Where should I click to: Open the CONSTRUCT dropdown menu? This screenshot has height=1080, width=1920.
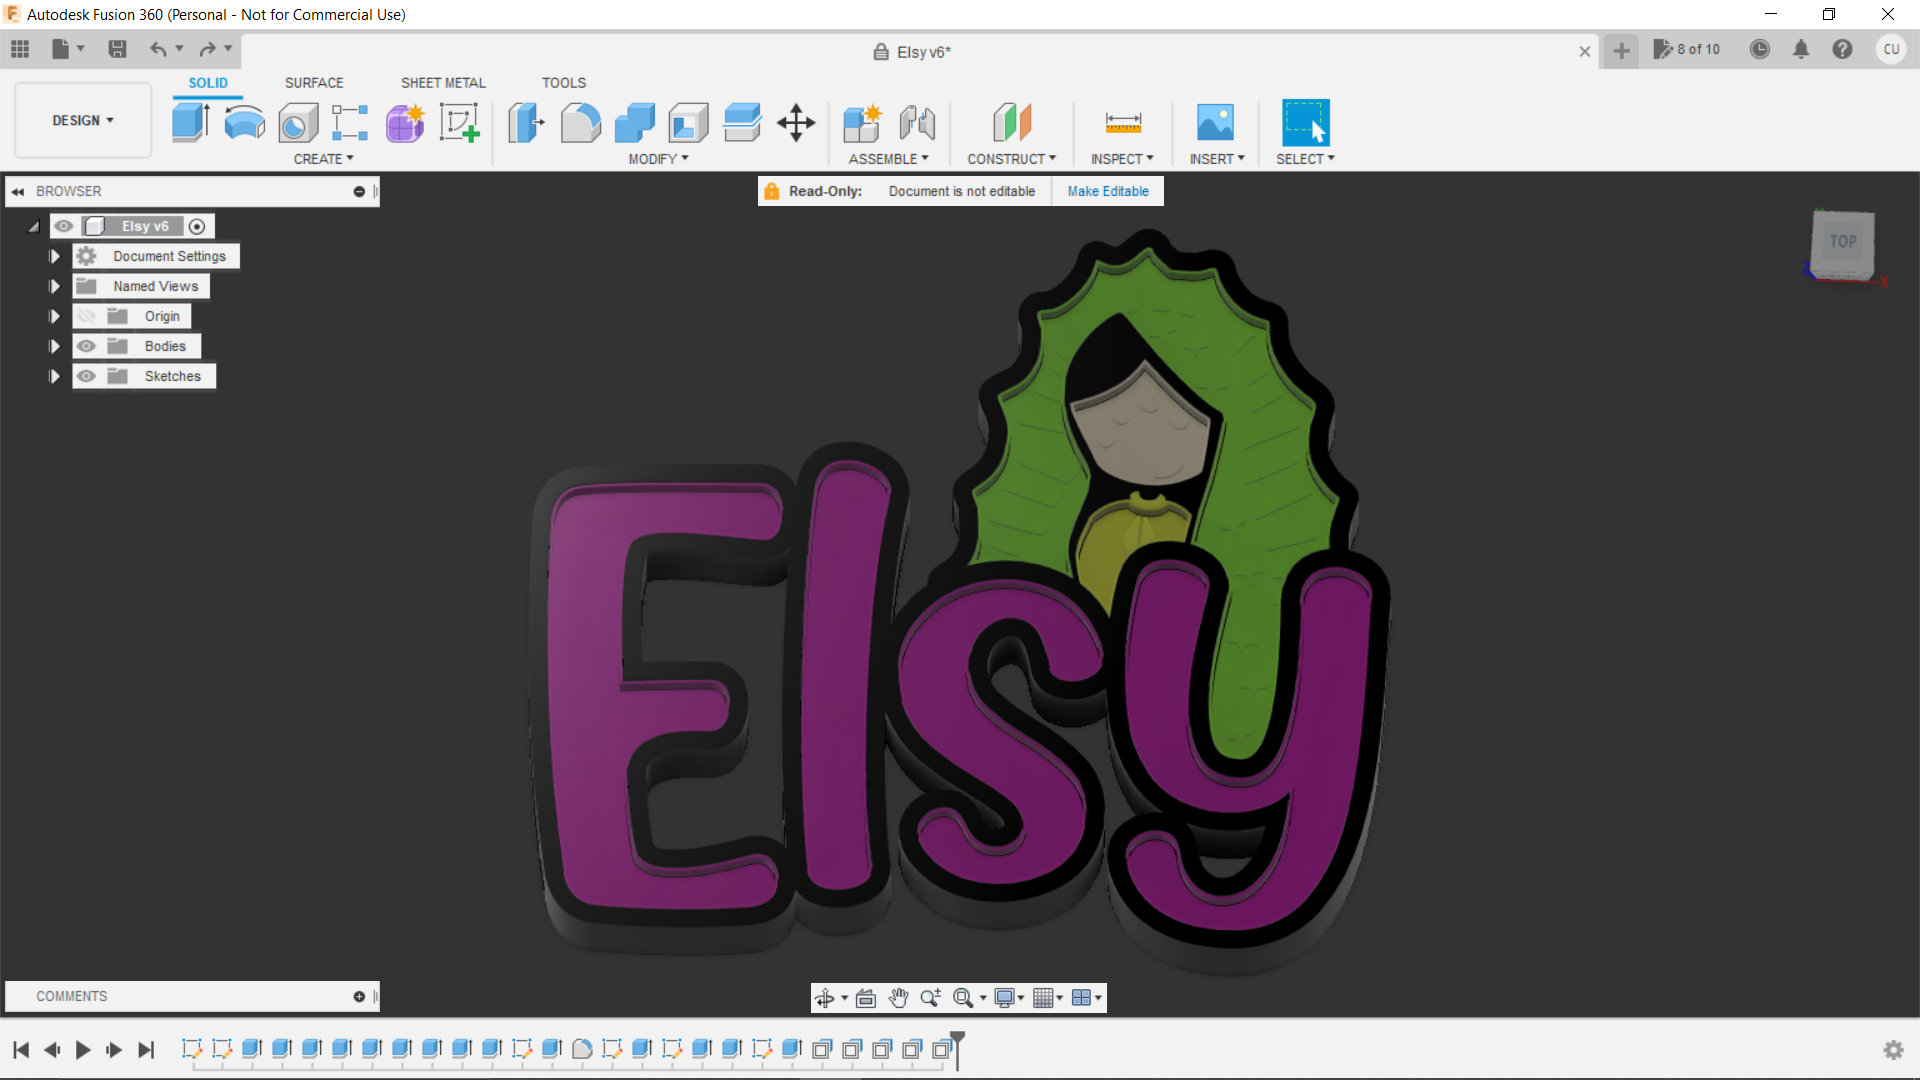click(x=1011, y=159)
